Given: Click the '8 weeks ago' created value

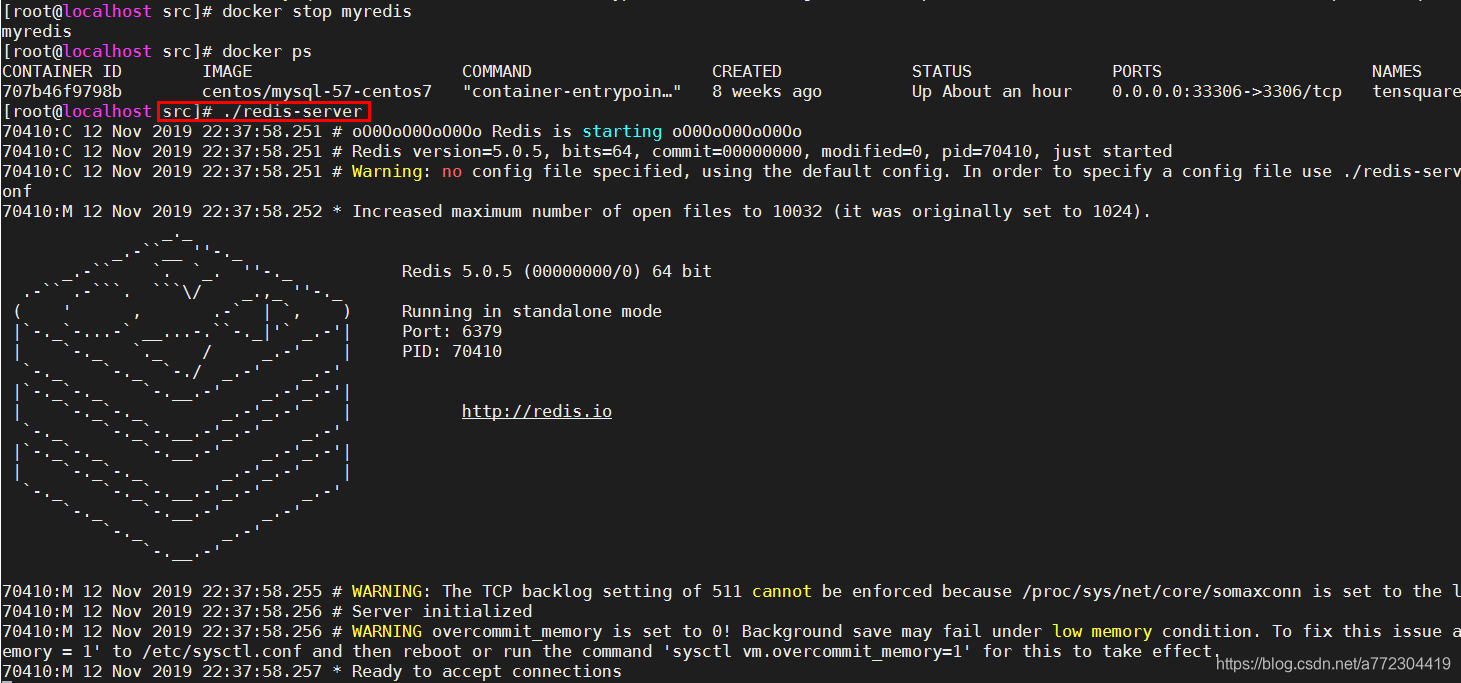Looking at the screenshot, I should pyautogui.click(x=767, y=91).
